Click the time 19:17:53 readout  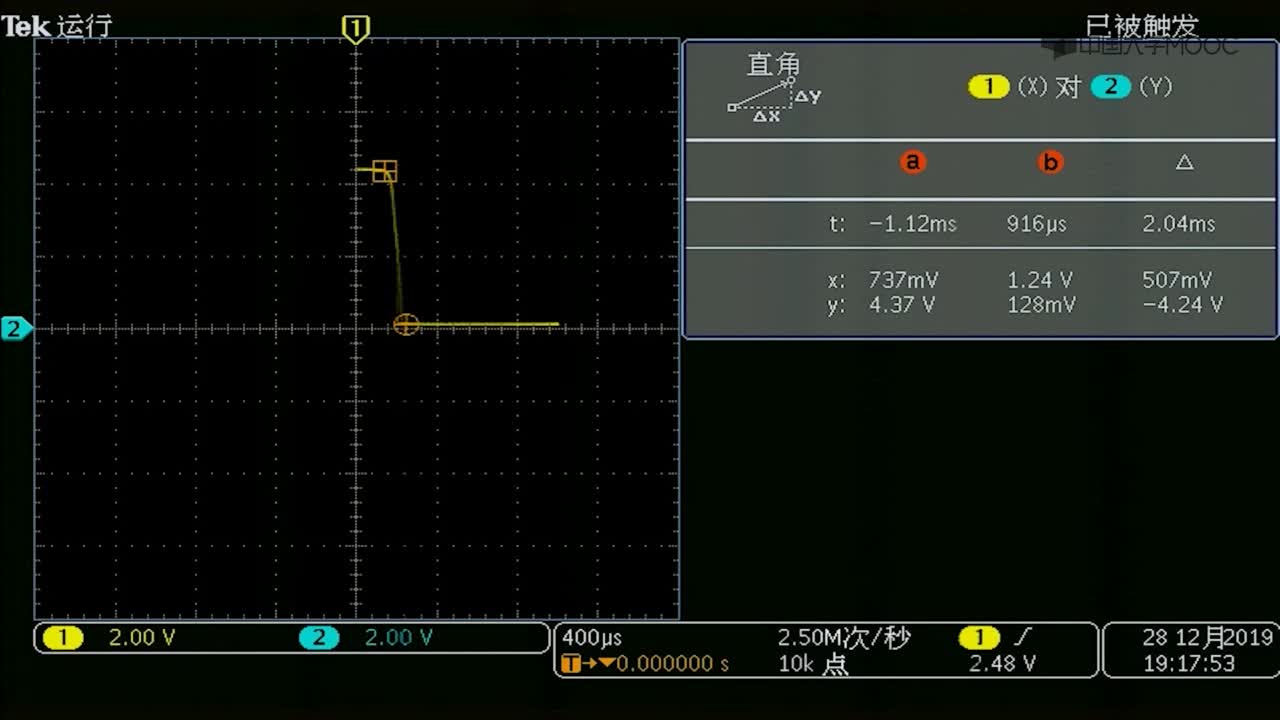coord(1189,664)
